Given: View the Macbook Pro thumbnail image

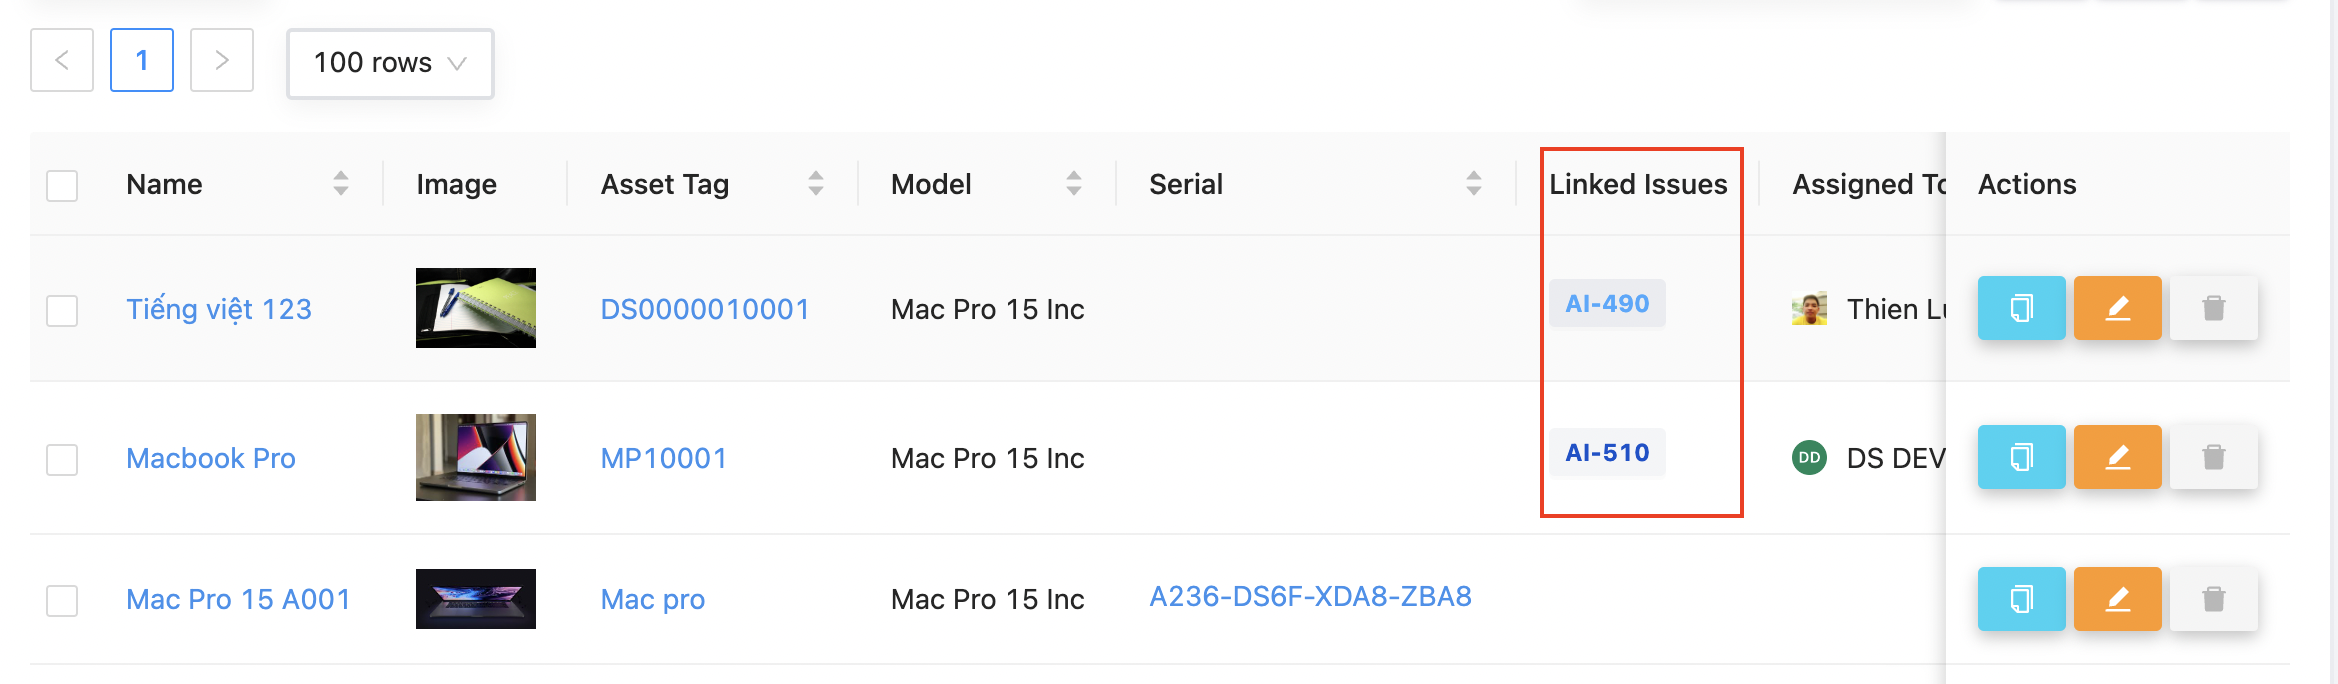Looking at the screenshot, I should pyautogui.click(x=476, y=457).
